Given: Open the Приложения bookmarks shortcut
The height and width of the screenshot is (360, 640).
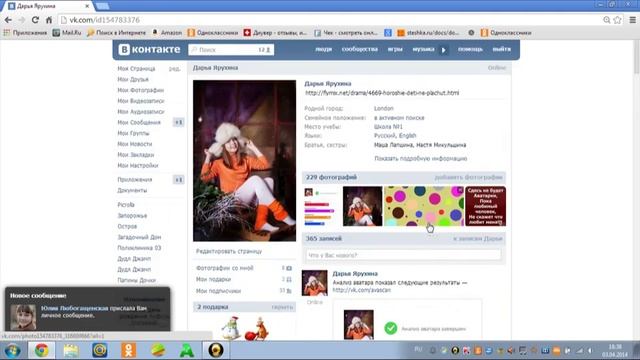Looking at the screenshot, I should tap(25, 33).
